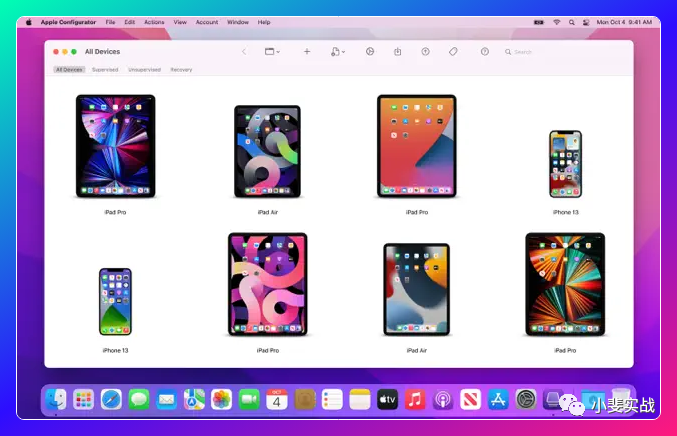The width and height of the screenshot is (677, 436).
Task: Open Photos from the dock
Action: pos(221,399)
